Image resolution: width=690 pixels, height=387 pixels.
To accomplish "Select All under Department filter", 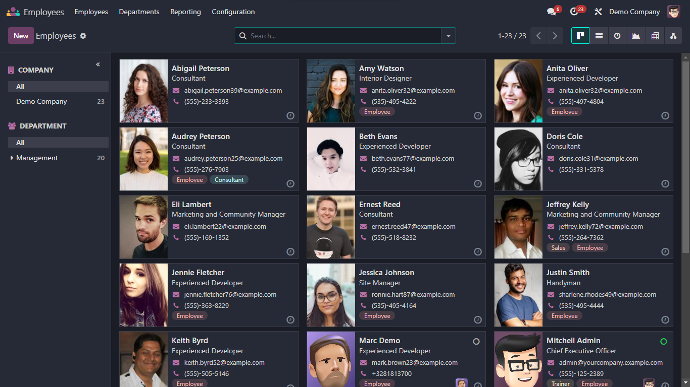I will (x=58, y=142).
